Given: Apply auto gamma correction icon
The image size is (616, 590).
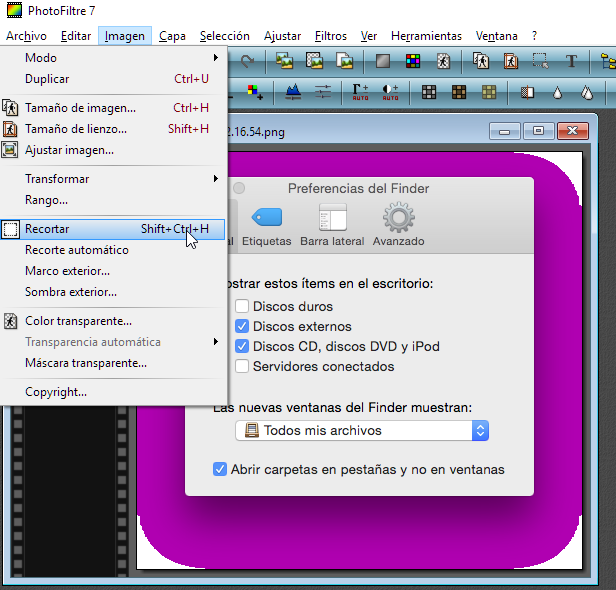Looking at the screenshot, I should tap(360, 92).
